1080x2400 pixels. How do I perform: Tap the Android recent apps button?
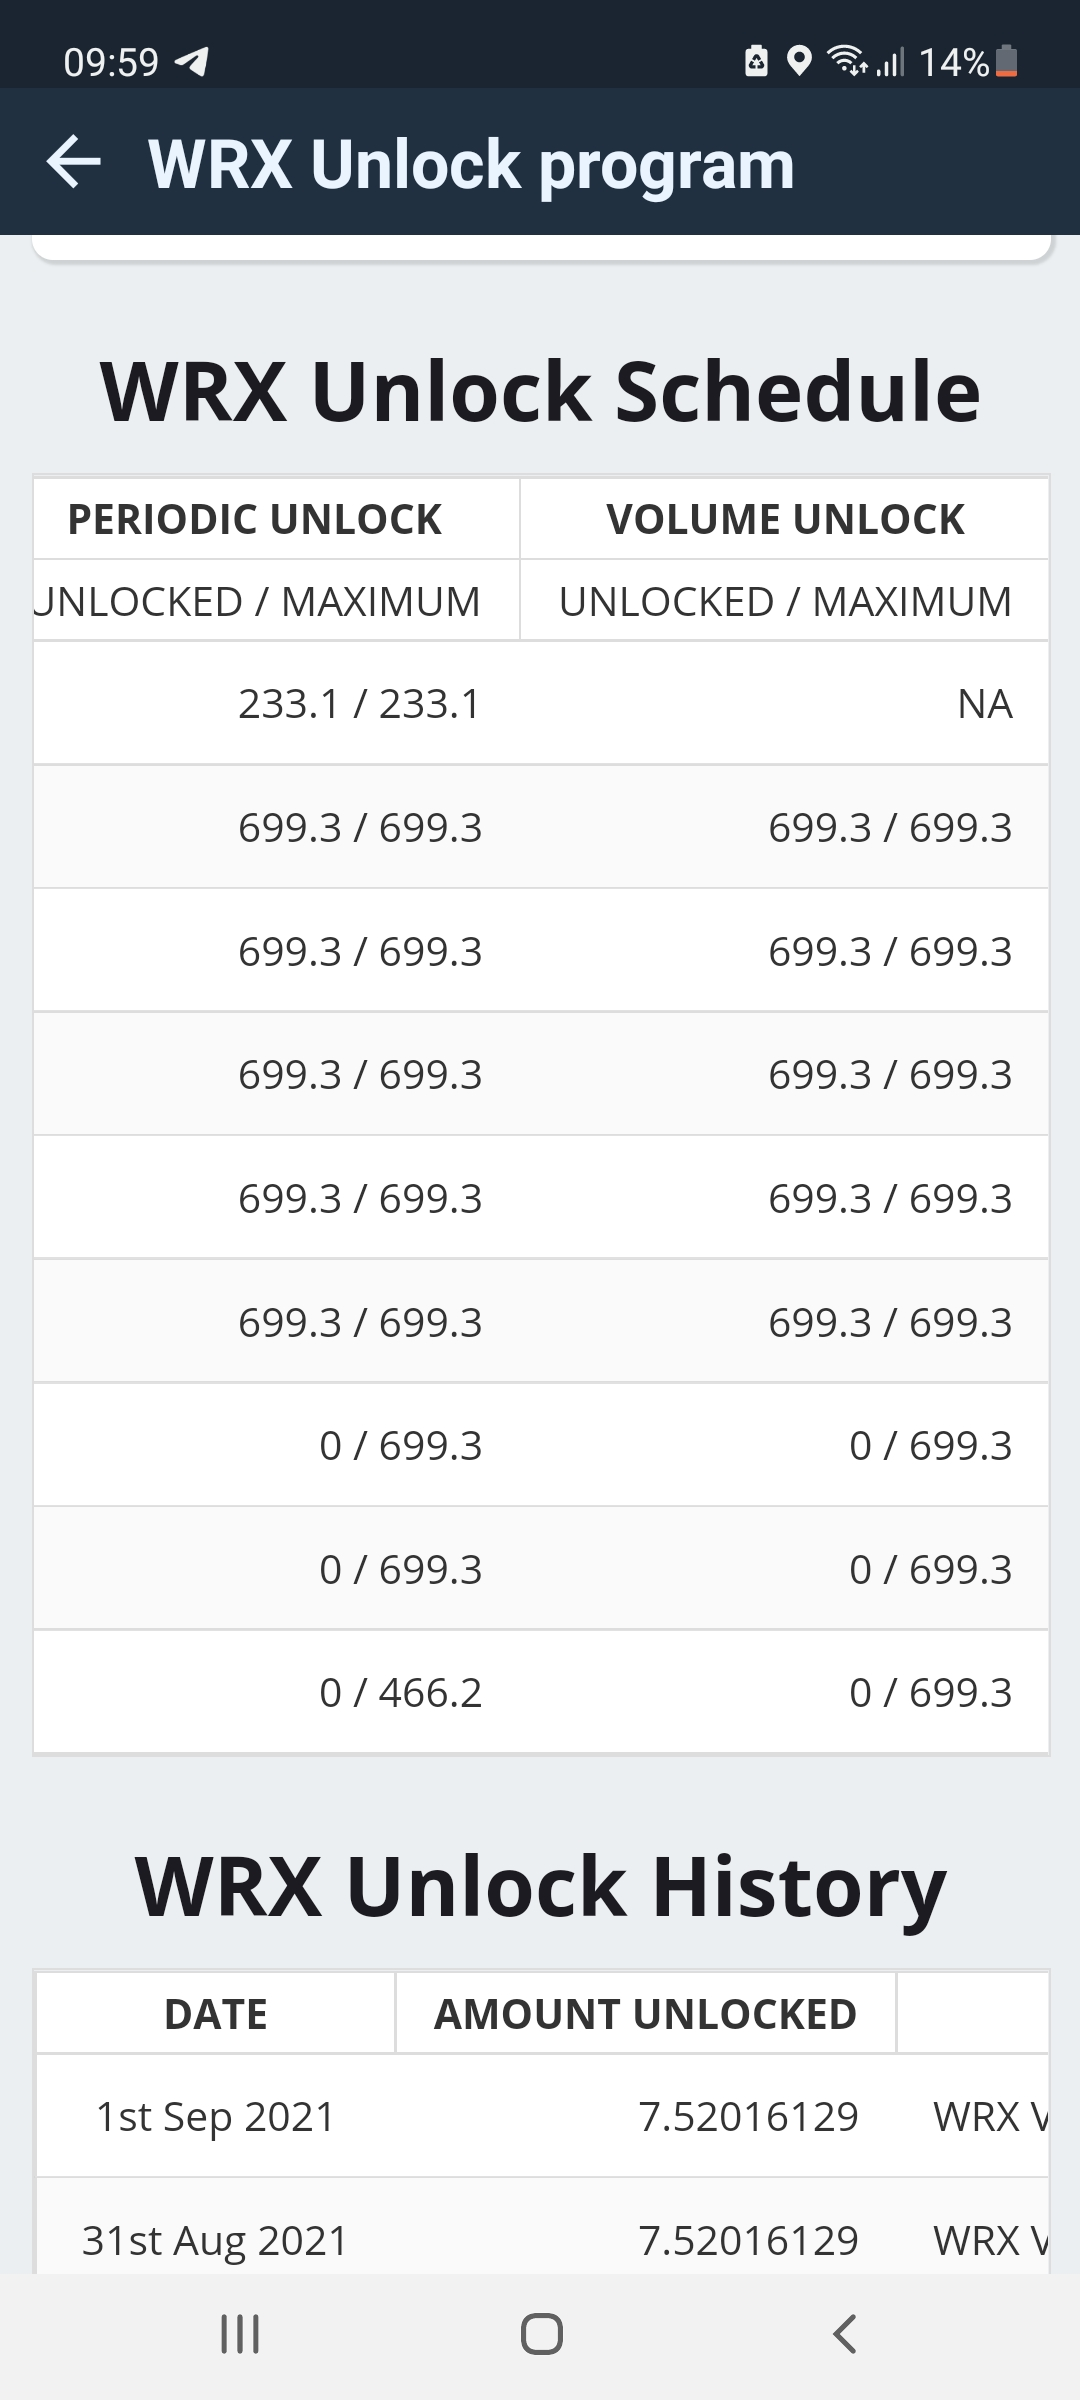pos(240,2334)
